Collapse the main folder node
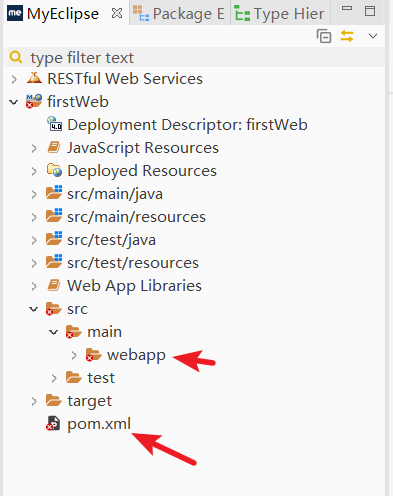 pos(54,332)
